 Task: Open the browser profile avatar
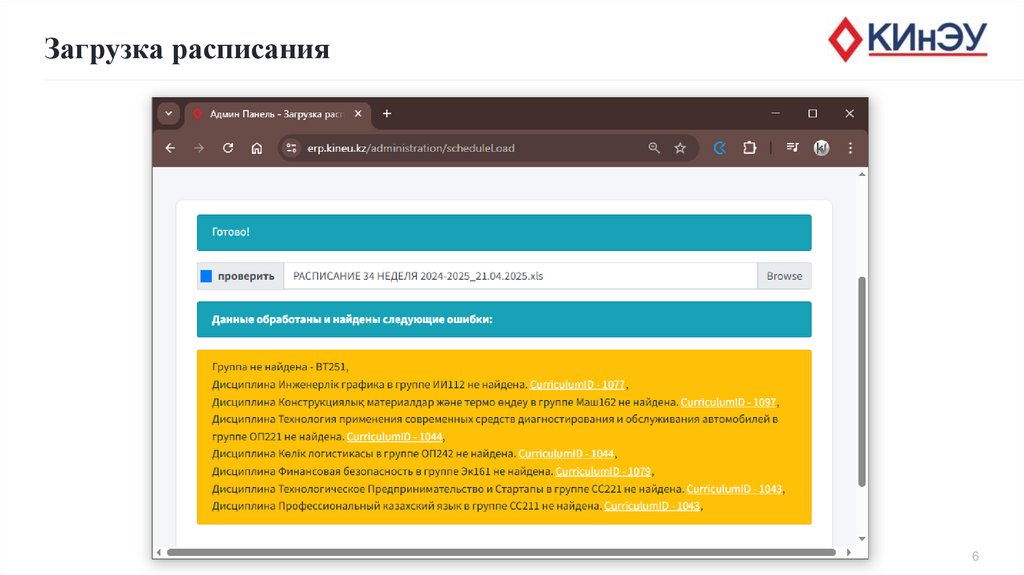pyautogui.click(x=822, y=148)
